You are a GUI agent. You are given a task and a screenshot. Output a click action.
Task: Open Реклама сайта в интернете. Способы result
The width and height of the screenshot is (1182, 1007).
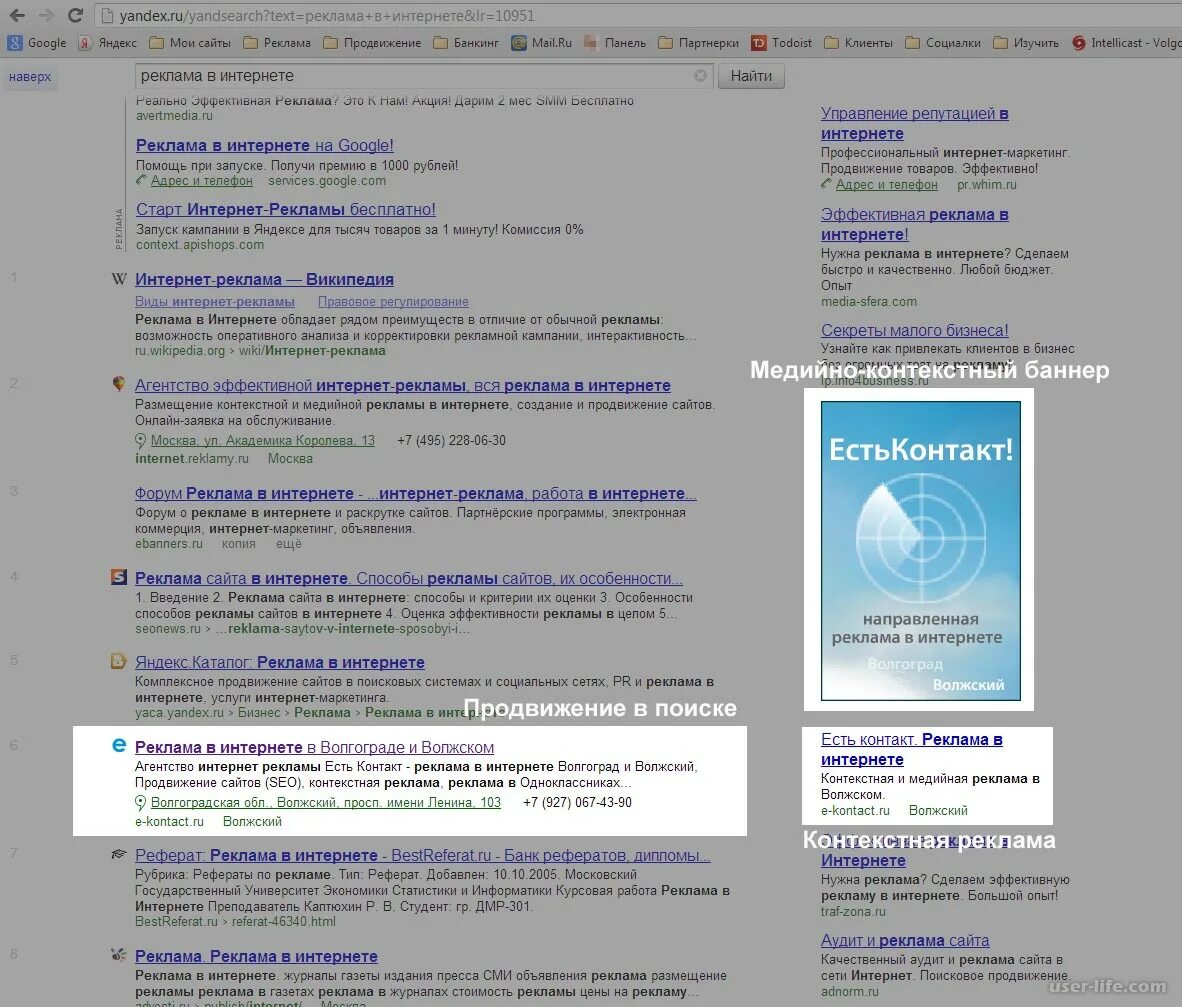409,579
